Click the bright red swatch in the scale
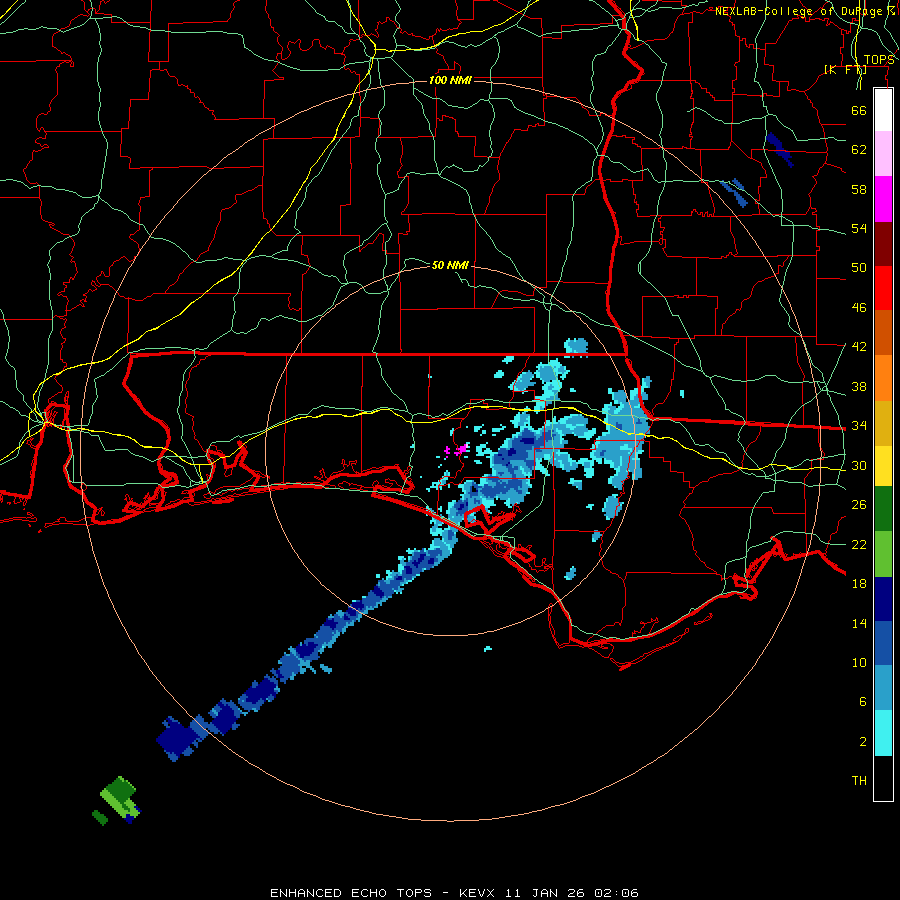Viewport: 900px width, 900px height. click(x=883, y=288)
